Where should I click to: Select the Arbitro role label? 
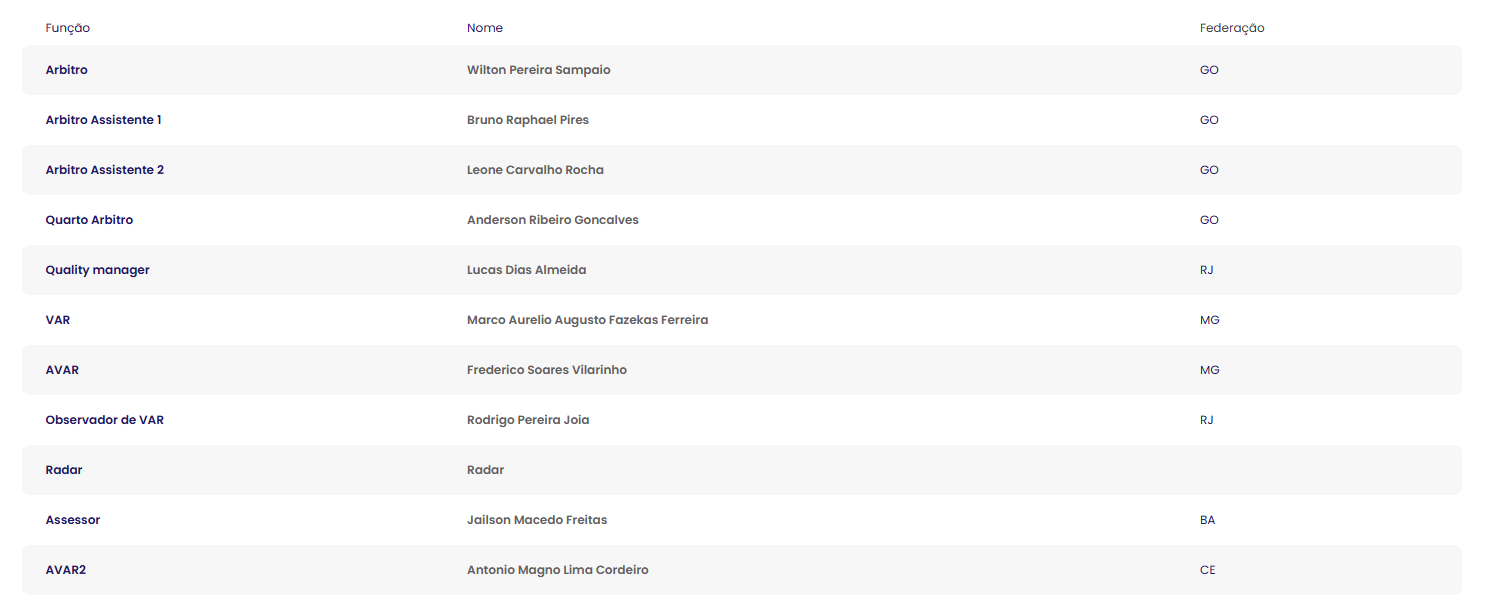[67, 70]
